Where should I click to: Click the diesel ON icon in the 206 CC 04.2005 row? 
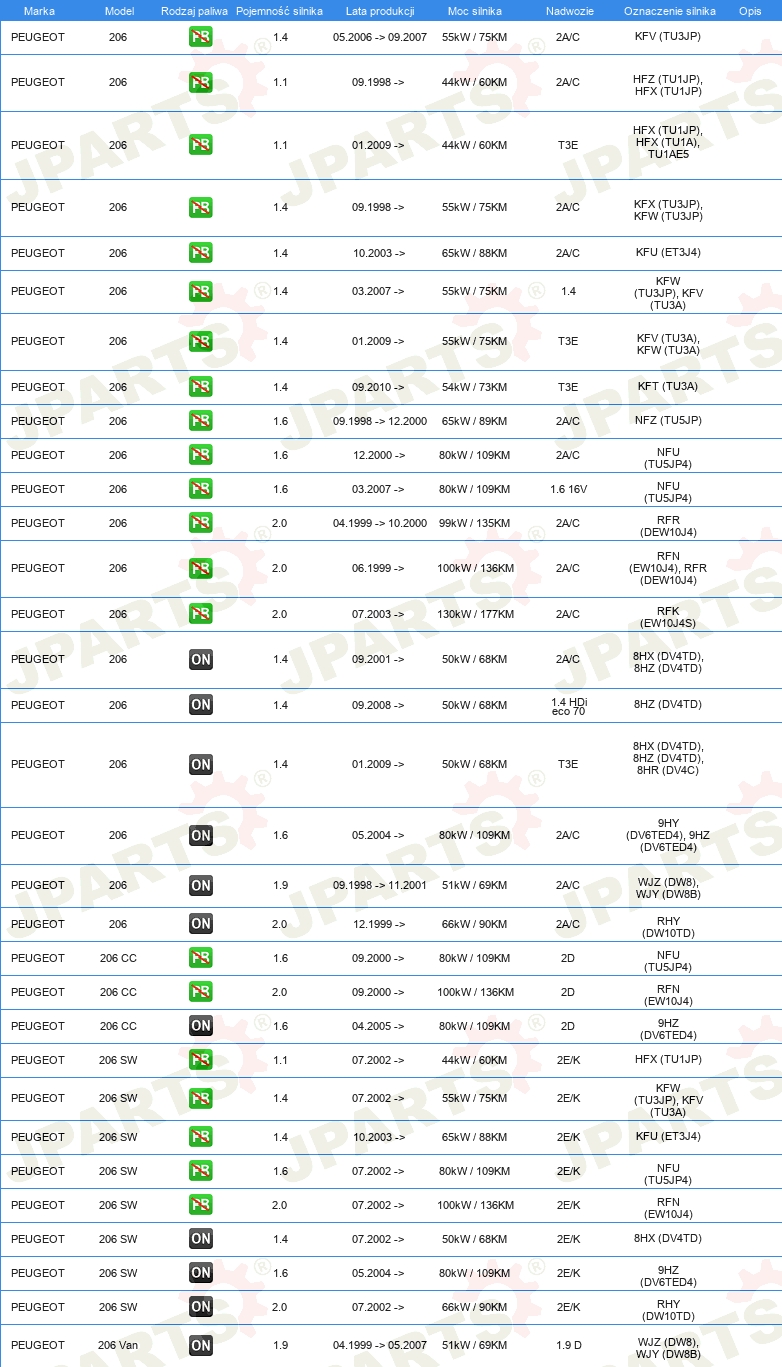[201, 1026]
